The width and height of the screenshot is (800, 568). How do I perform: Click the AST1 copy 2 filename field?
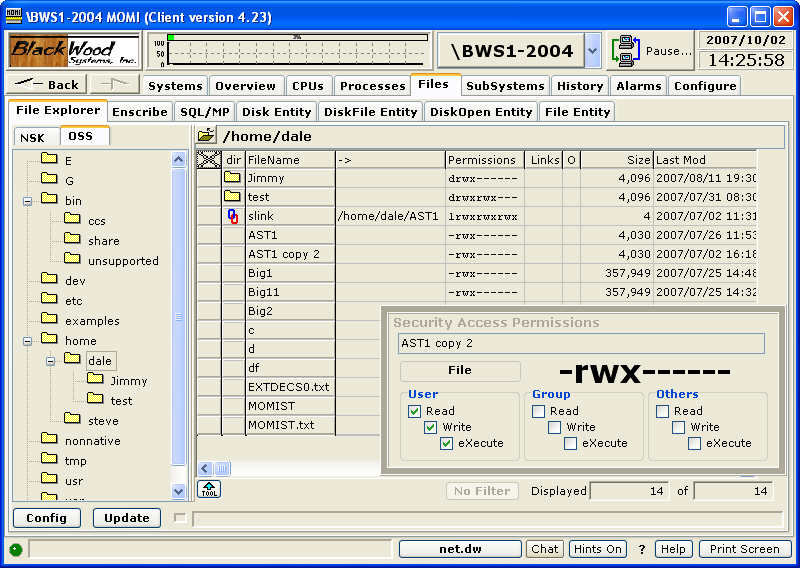[581, 343]
